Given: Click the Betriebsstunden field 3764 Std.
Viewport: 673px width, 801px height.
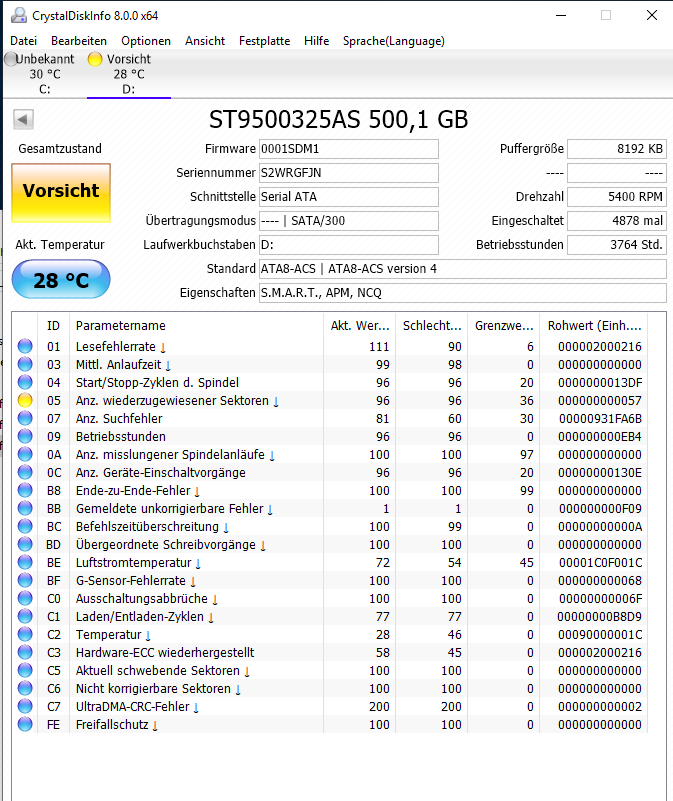Looking at the screenshot, I should (617, 245).
